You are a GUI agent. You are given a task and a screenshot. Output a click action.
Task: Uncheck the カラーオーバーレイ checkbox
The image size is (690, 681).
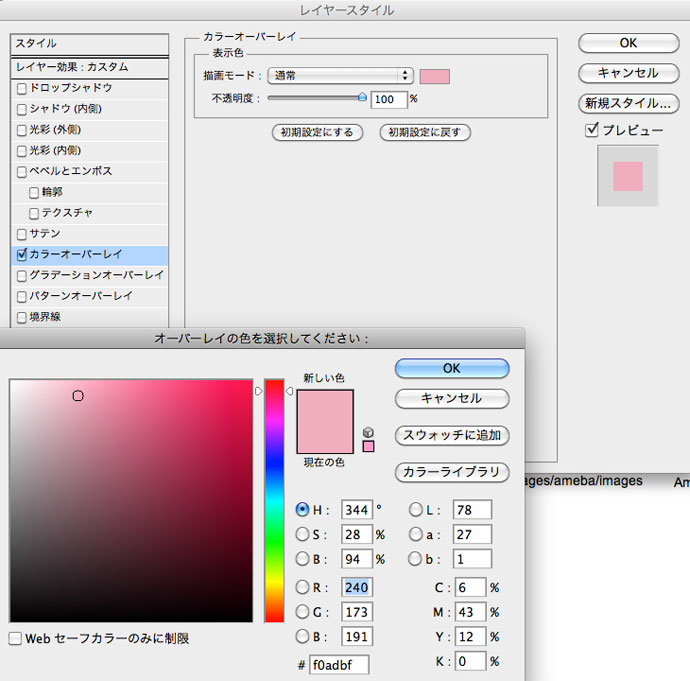[x=22, y=254]
